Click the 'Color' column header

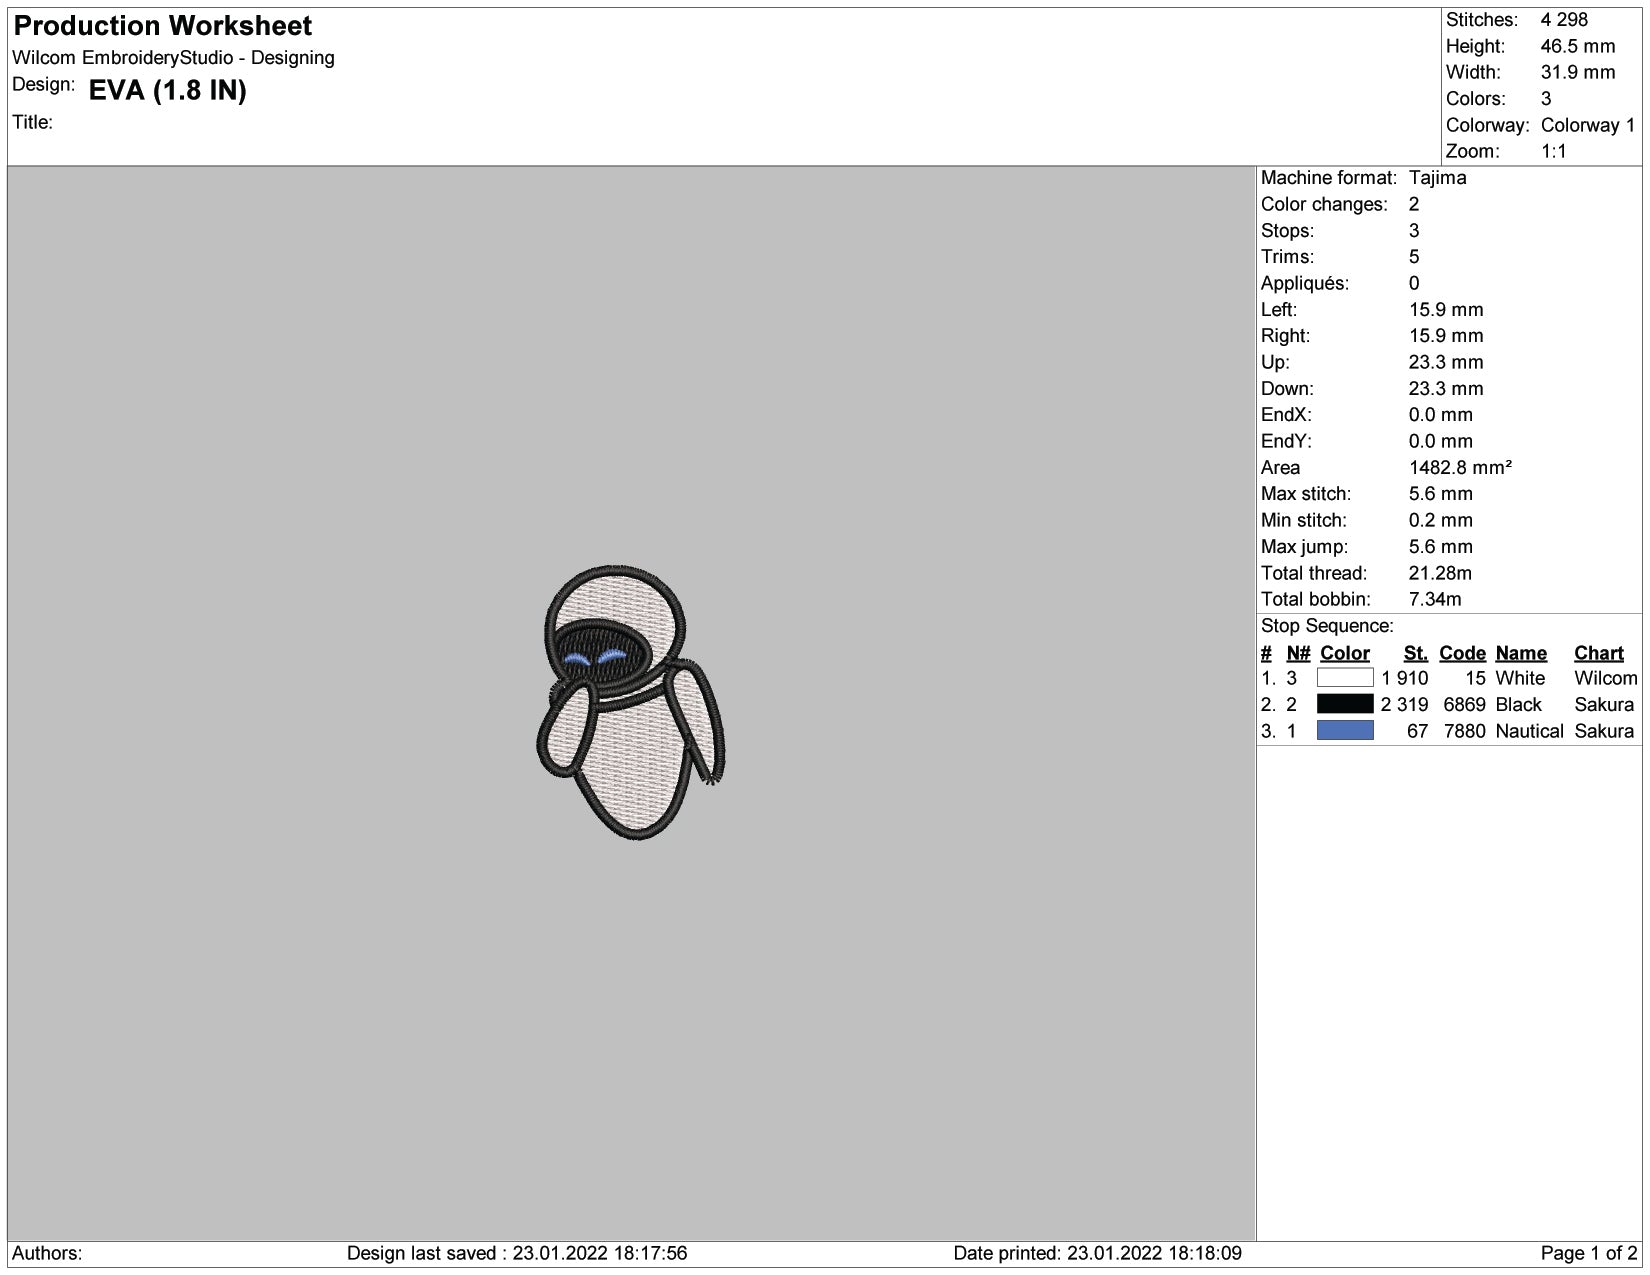(x=1345, y=653)
